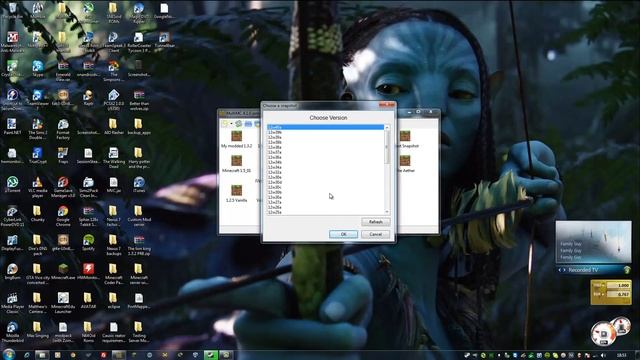Click the Windows Start orb
640x360 pixels.
(x=9, y=354)
